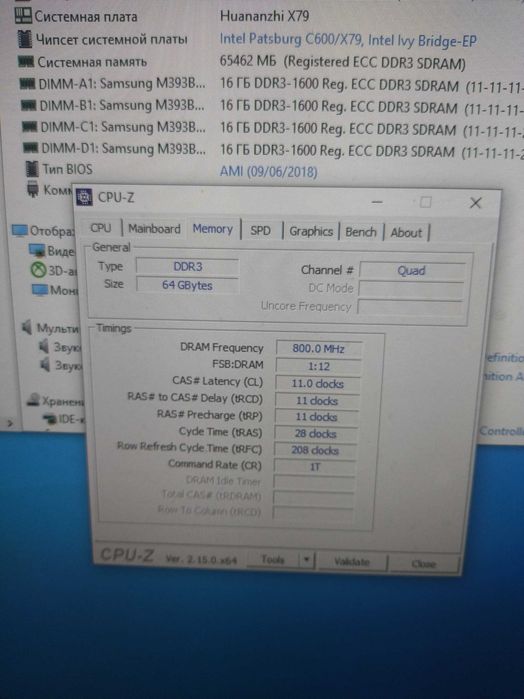
Task: Open the Mainboard tab in CPU-Z
Action: coord(154,229)
